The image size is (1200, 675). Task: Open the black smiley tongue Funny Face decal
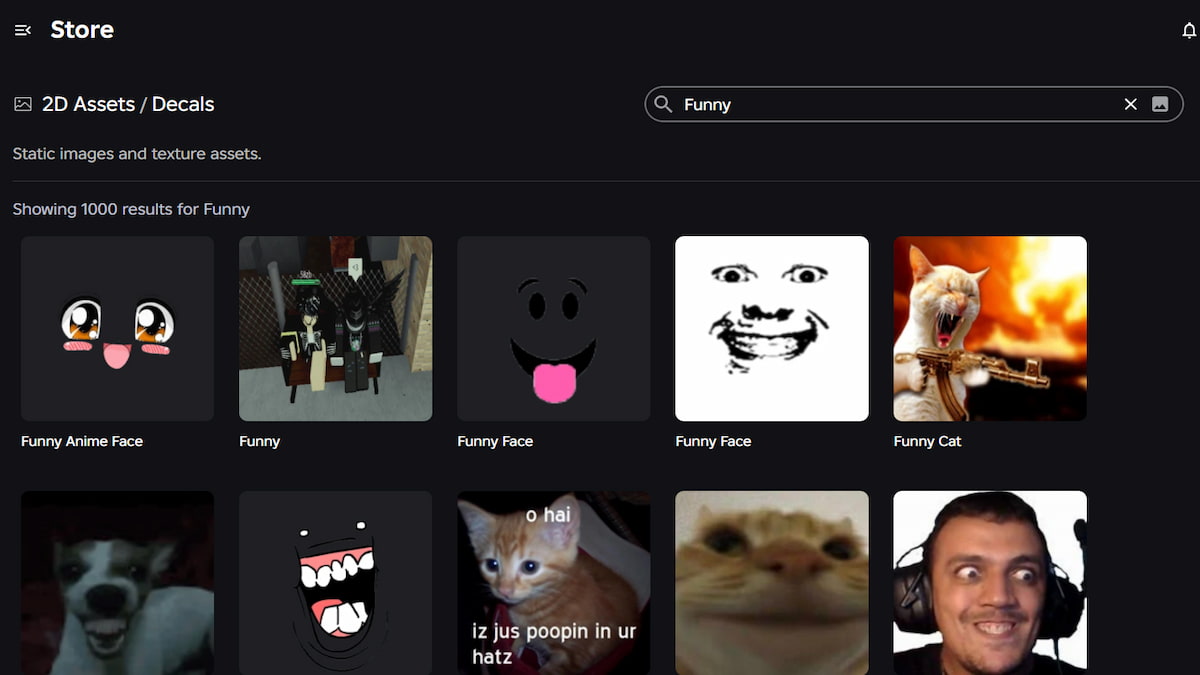553,328
